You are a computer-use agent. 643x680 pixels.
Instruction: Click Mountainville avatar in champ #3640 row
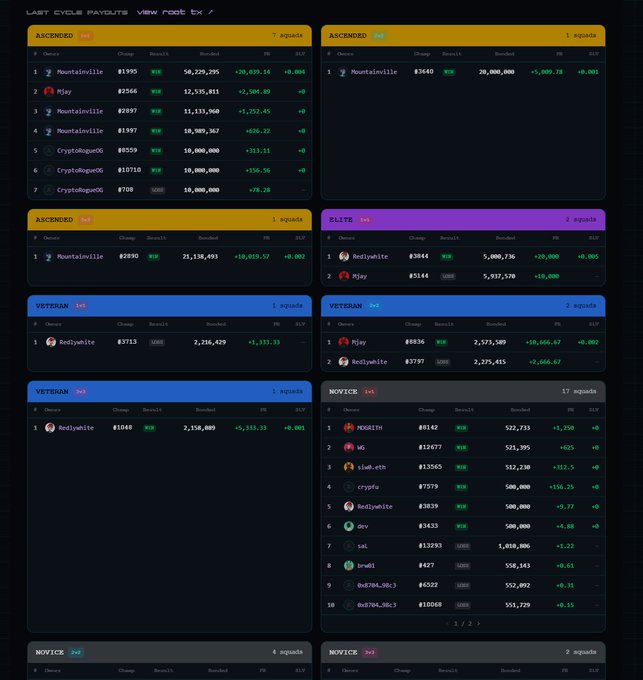pyautogui.click(x=343, y=72)
